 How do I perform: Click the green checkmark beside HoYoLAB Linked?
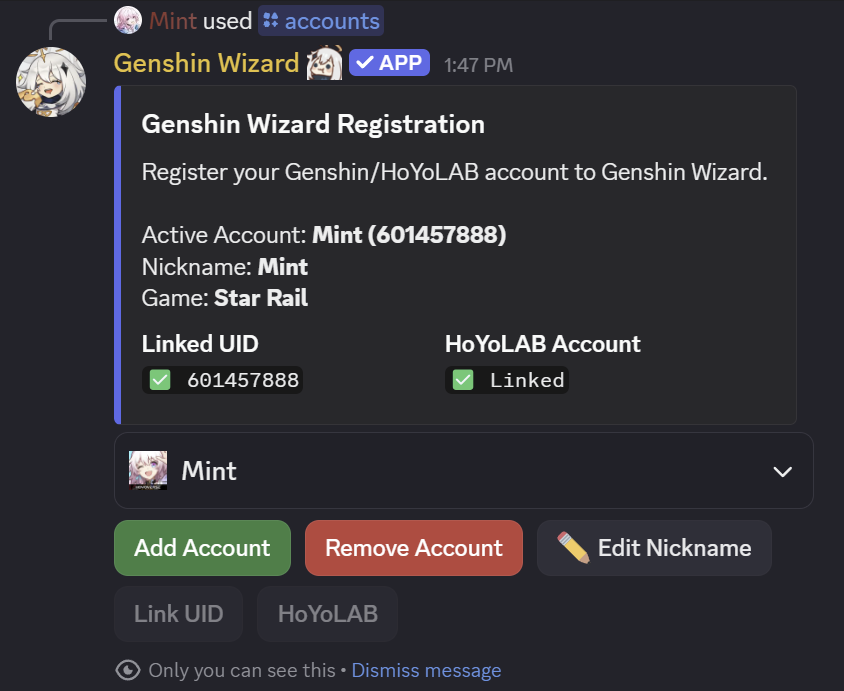[461, 380]
